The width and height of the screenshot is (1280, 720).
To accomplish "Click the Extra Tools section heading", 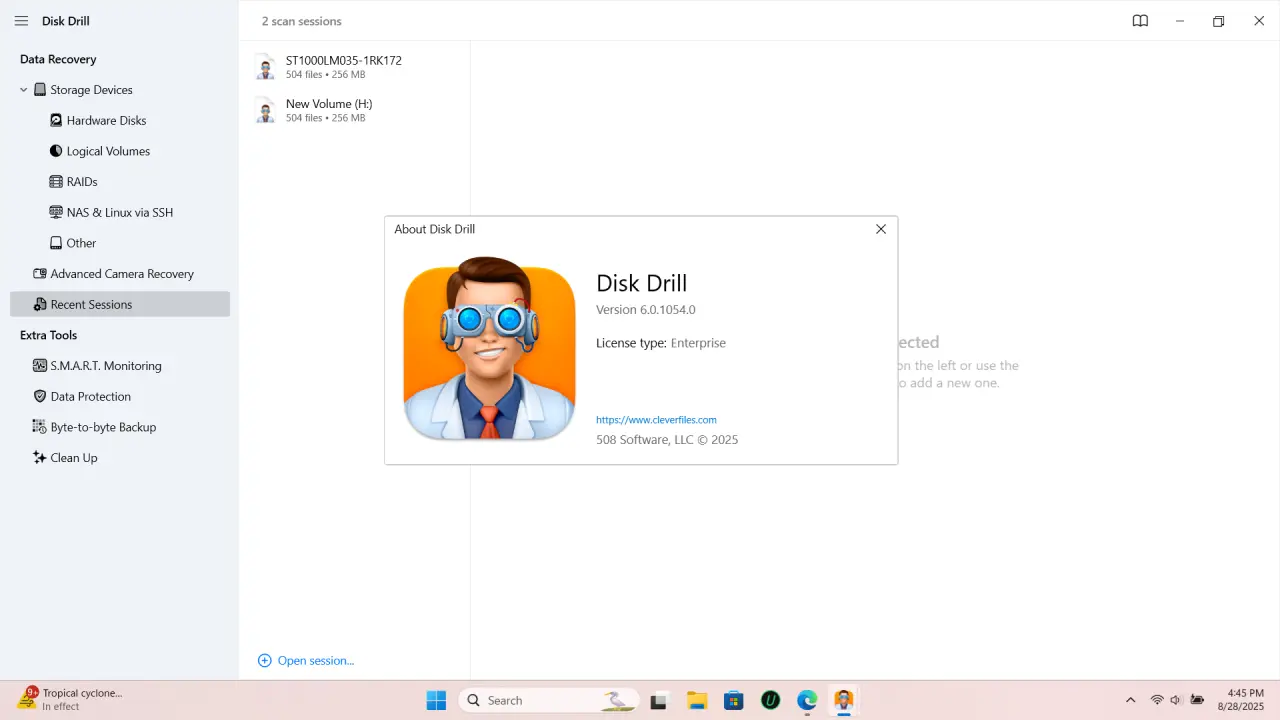I will (x=48, y=335).
